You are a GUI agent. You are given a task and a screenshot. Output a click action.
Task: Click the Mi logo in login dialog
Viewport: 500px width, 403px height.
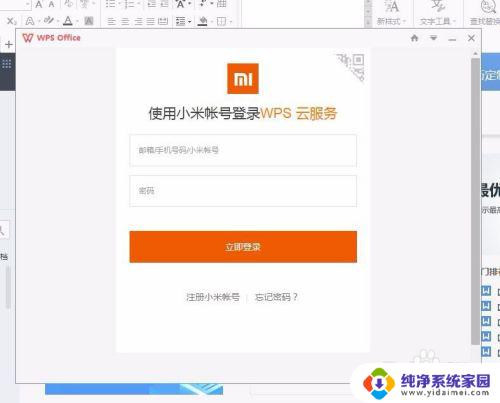243,79
